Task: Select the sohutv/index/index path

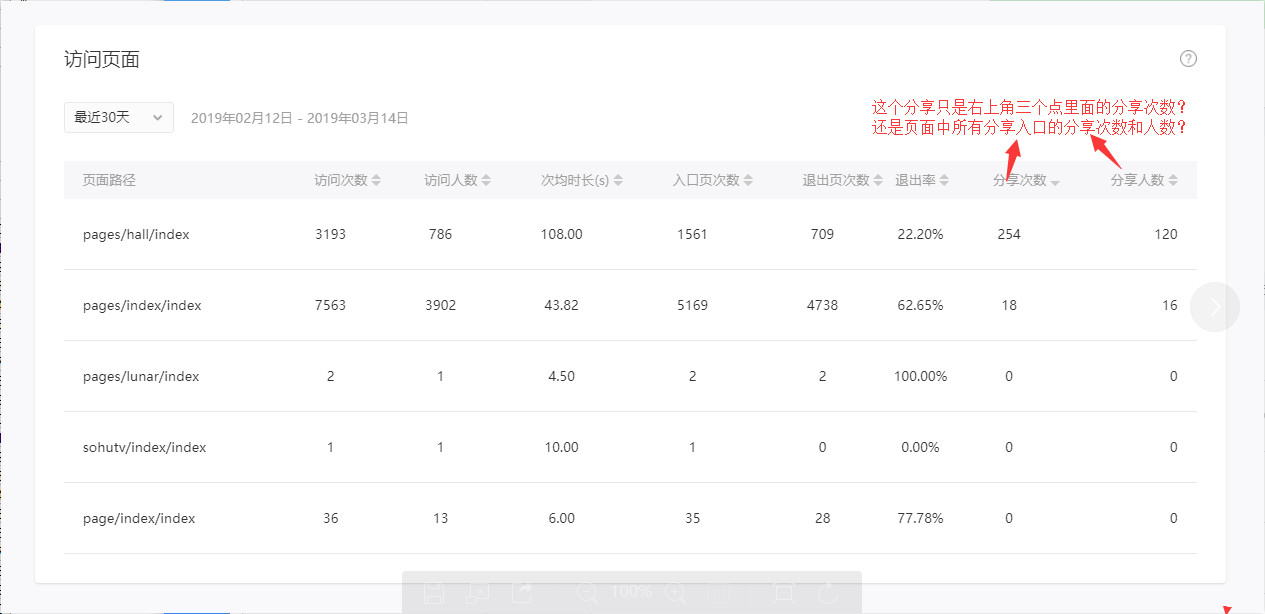Action: click(x=144, y=447)
